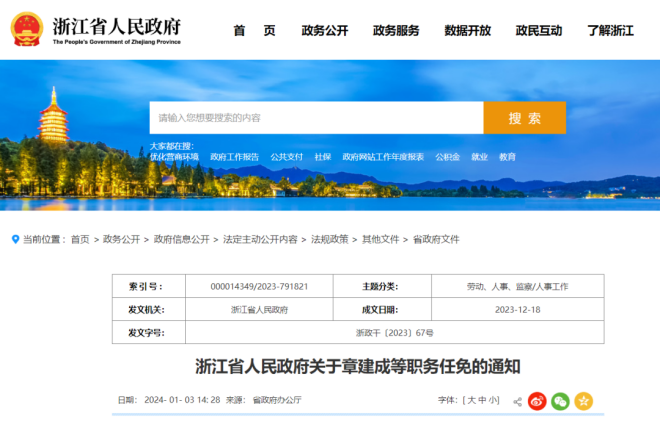
Task: Set font size to large (大)
Action: click(x=468, y=400)
